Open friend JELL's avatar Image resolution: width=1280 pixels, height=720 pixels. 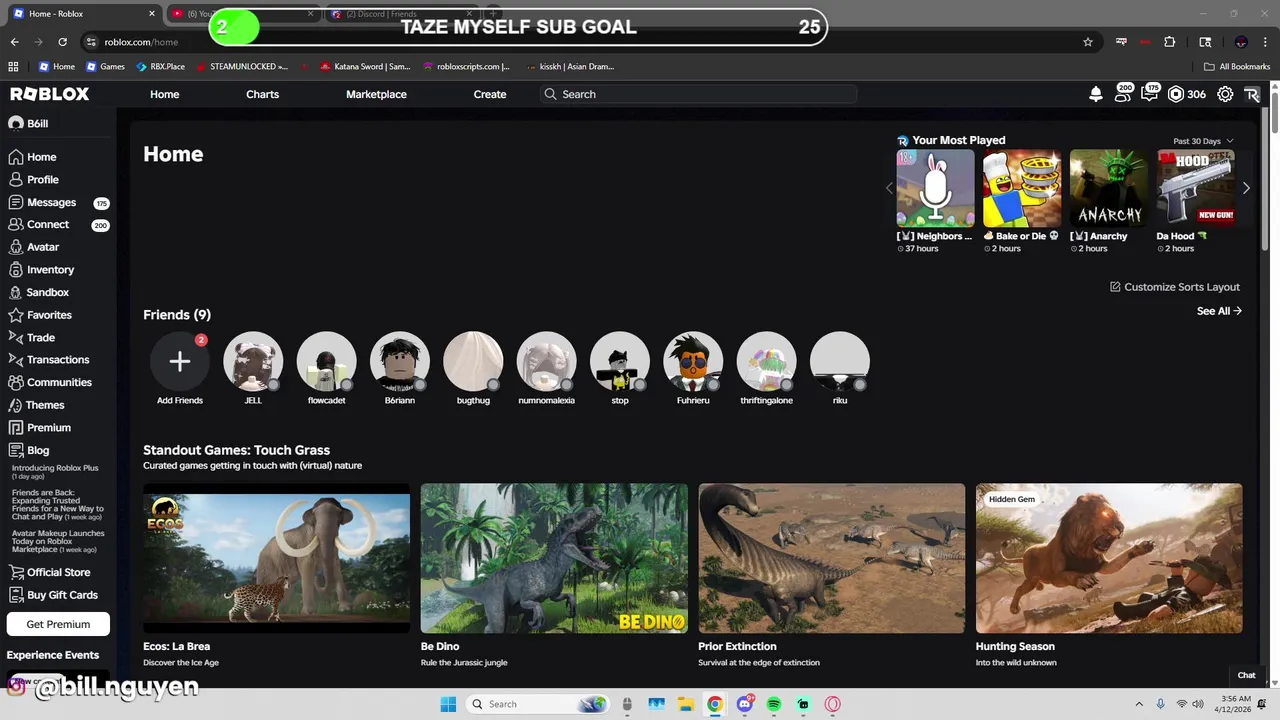pyautogui.click(x=253, y=361)
